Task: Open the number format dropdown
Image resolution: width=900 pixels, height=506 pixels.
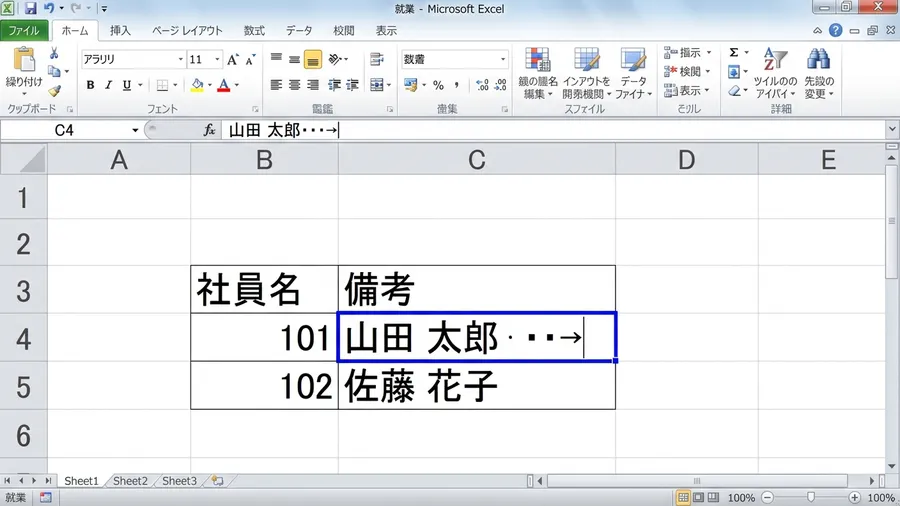Action: tap(503, 60)
